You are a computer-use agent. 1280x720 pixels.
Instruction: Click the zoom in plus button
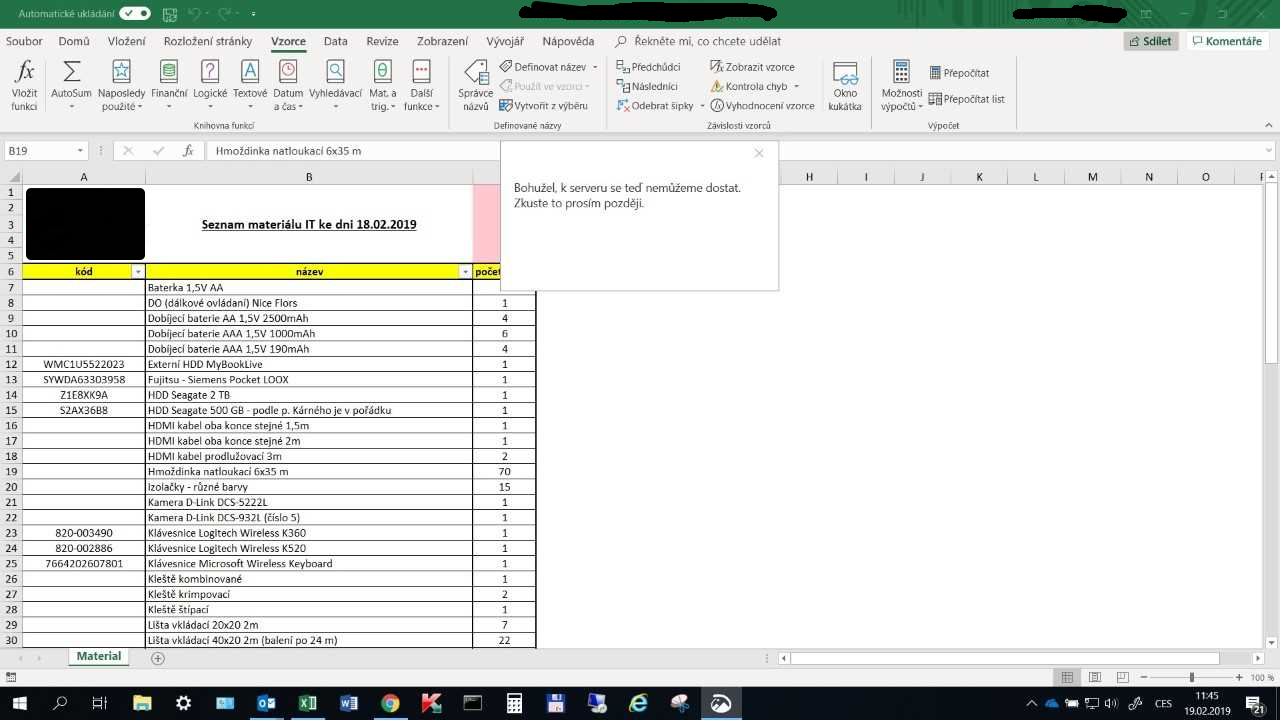(x=1238, y=677)
